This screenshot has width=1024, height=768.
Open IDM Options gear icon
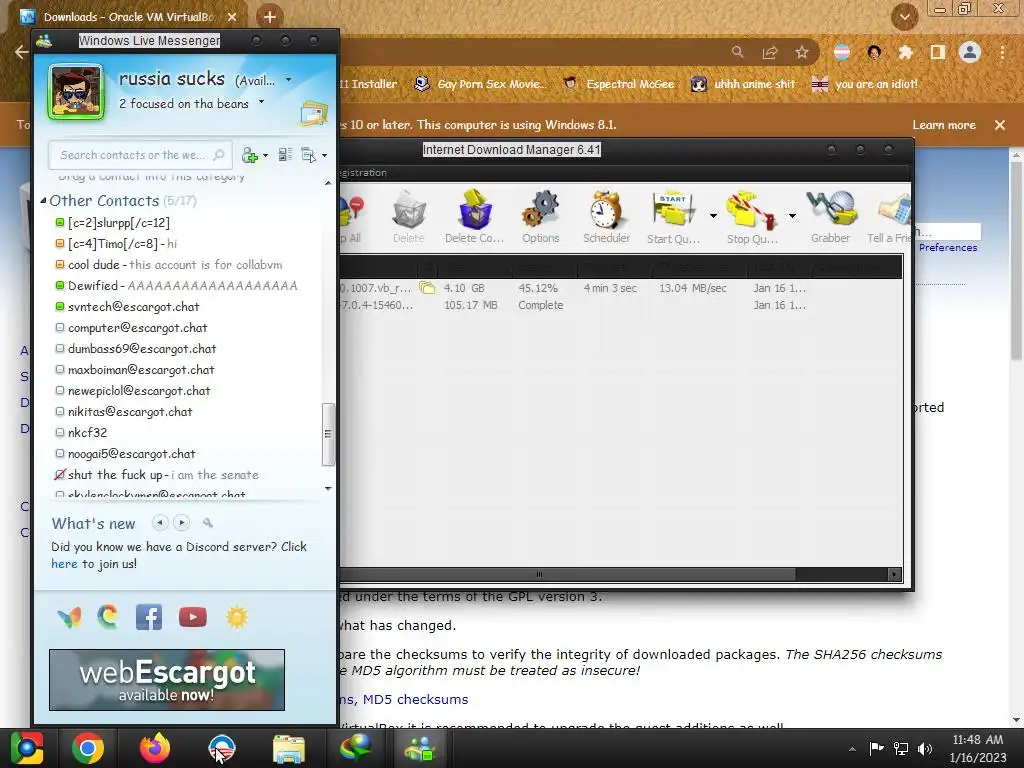[x=541, y=216]
